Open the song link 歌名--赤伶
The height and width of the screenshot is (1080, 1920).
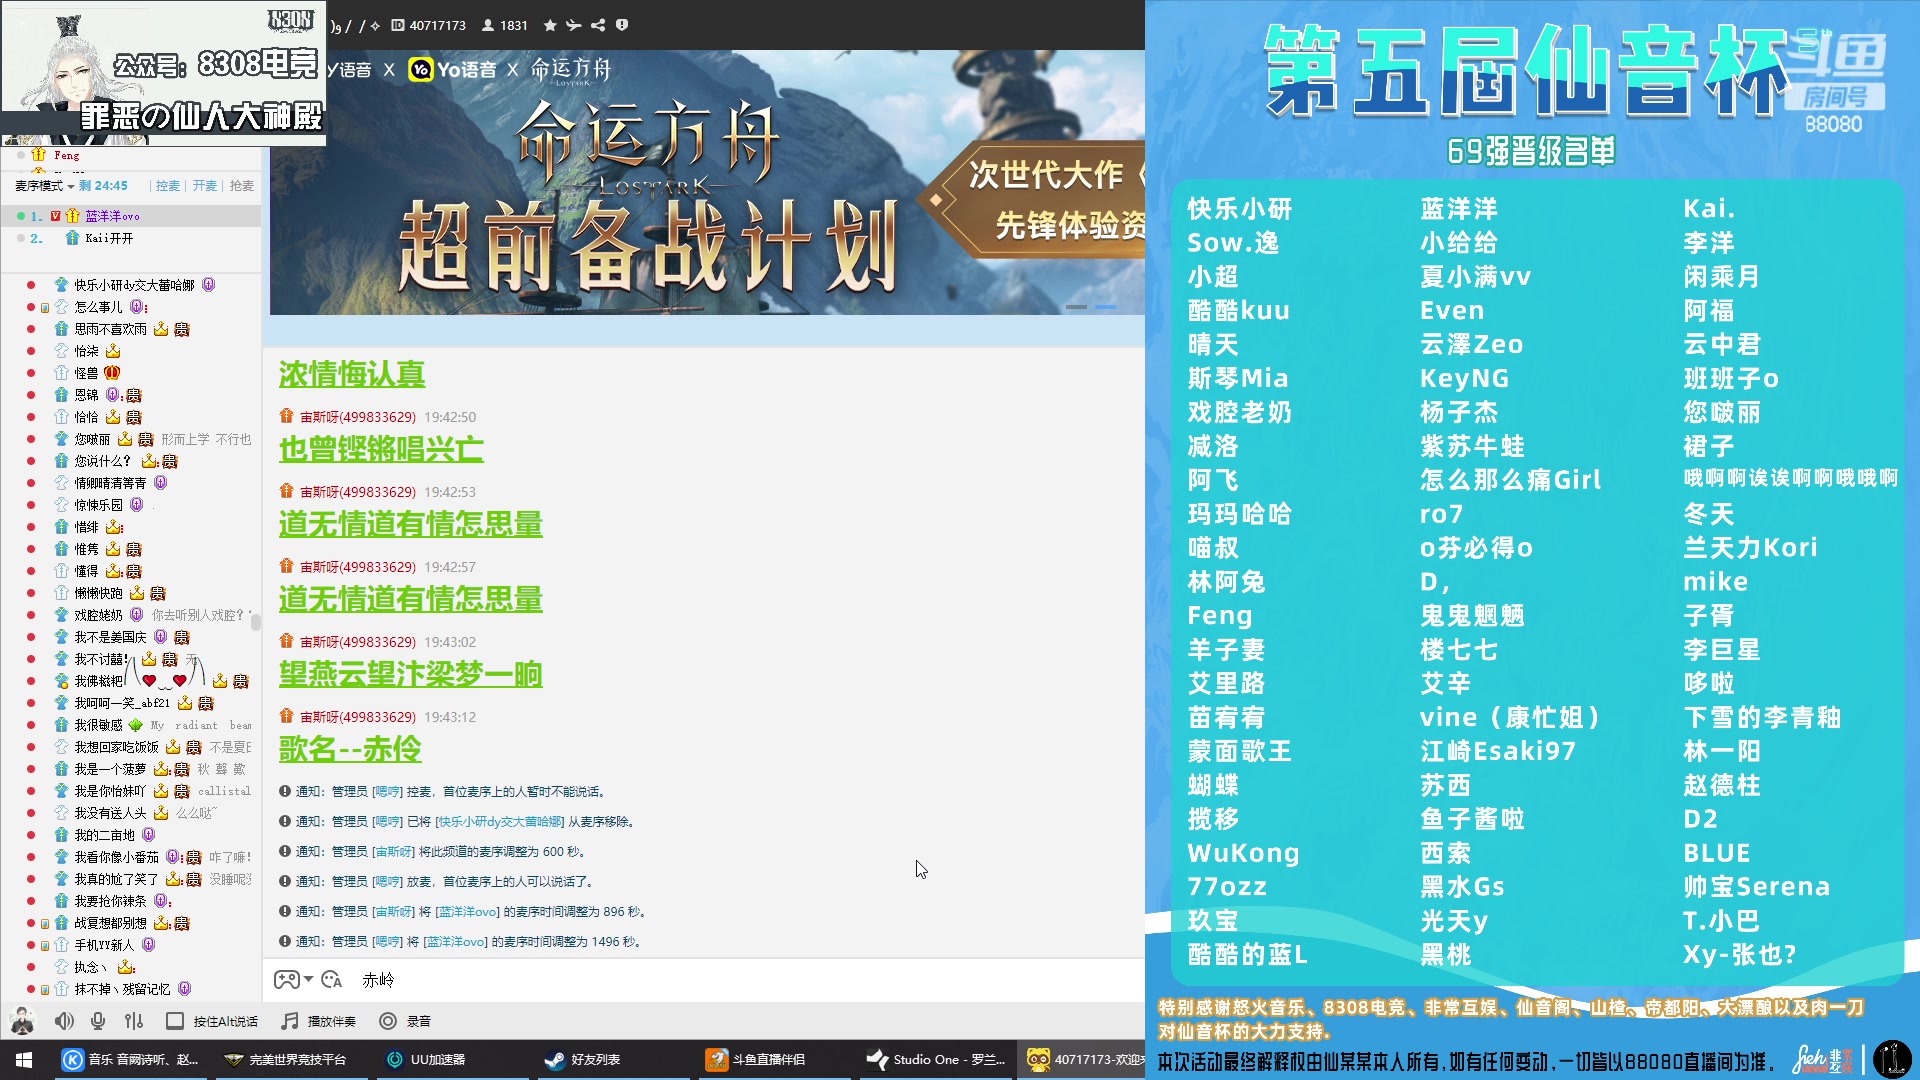tap(350, 748)
